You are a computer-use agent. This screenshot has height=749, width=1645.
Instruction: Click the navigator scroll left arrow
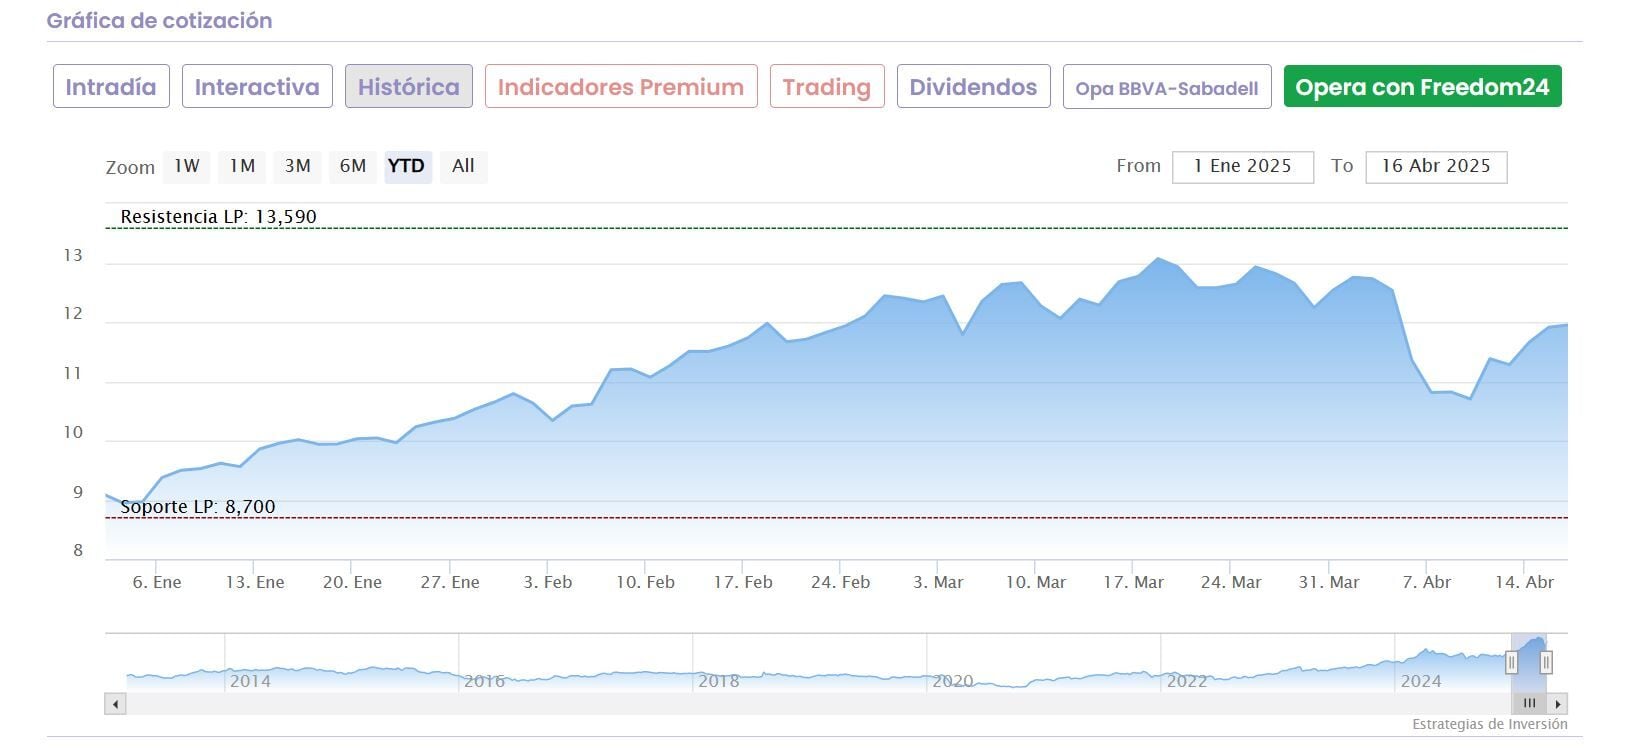click(x=116, y=704)
